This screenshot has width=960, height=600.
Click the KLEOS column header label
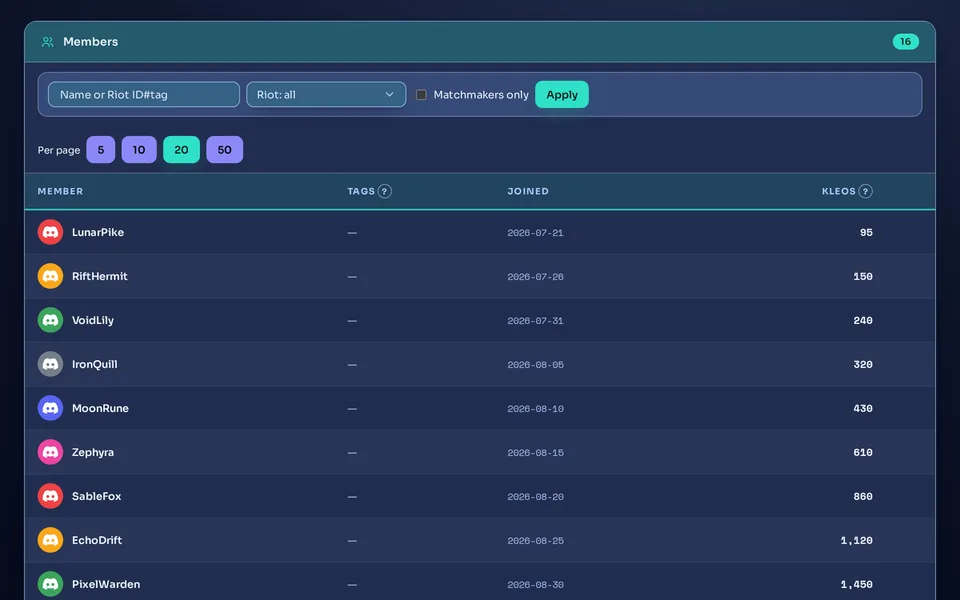[839, 191]
